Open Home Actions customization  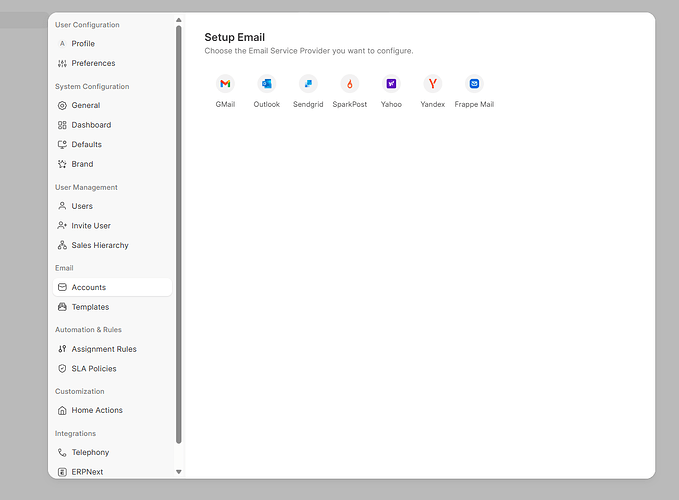coord(113,410)
